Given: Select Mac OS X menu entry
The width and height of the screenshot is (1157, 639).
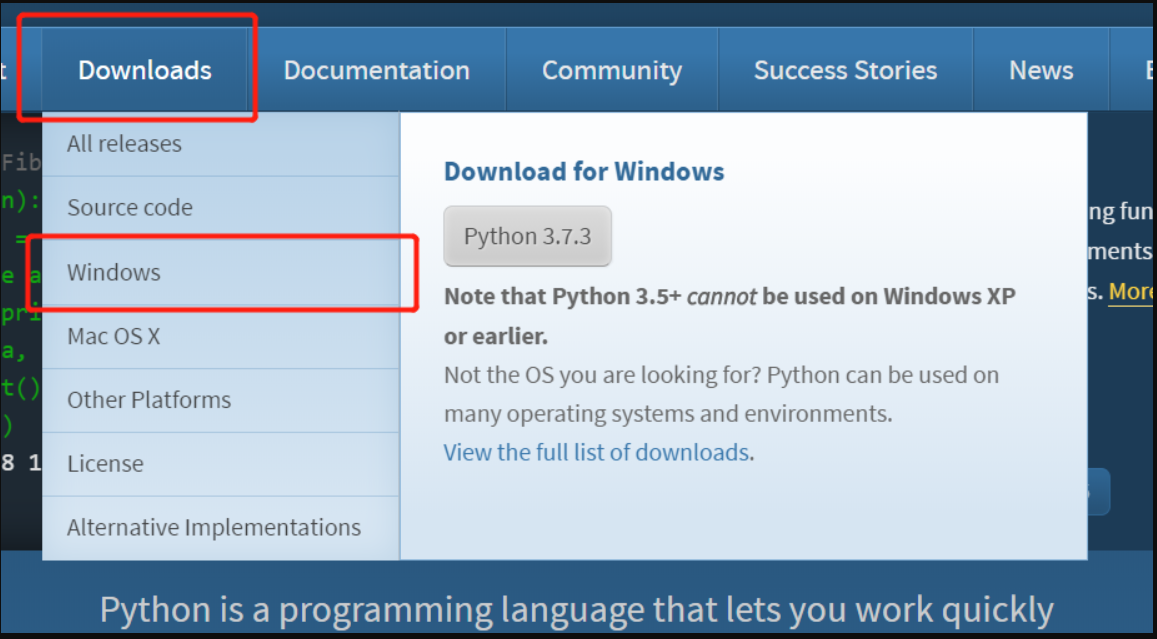Looking at the screenshot, I should pyautogui.click(x=221, y=336).
